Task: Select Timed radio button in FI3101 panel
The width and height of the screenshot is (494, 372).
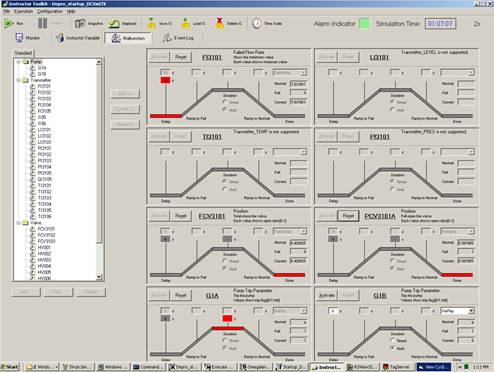Action: pyautogui.click(x=225, y=102)
